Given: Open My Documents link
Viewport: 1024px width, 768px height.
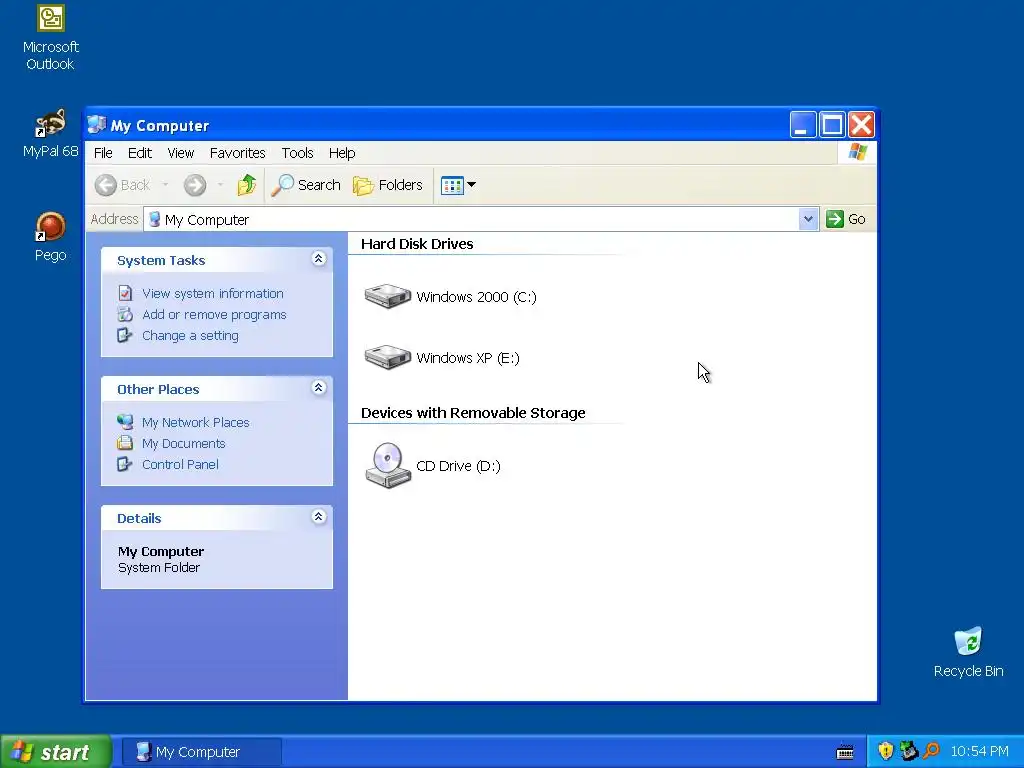Looking at the screenshot, I should pos(184,443).
